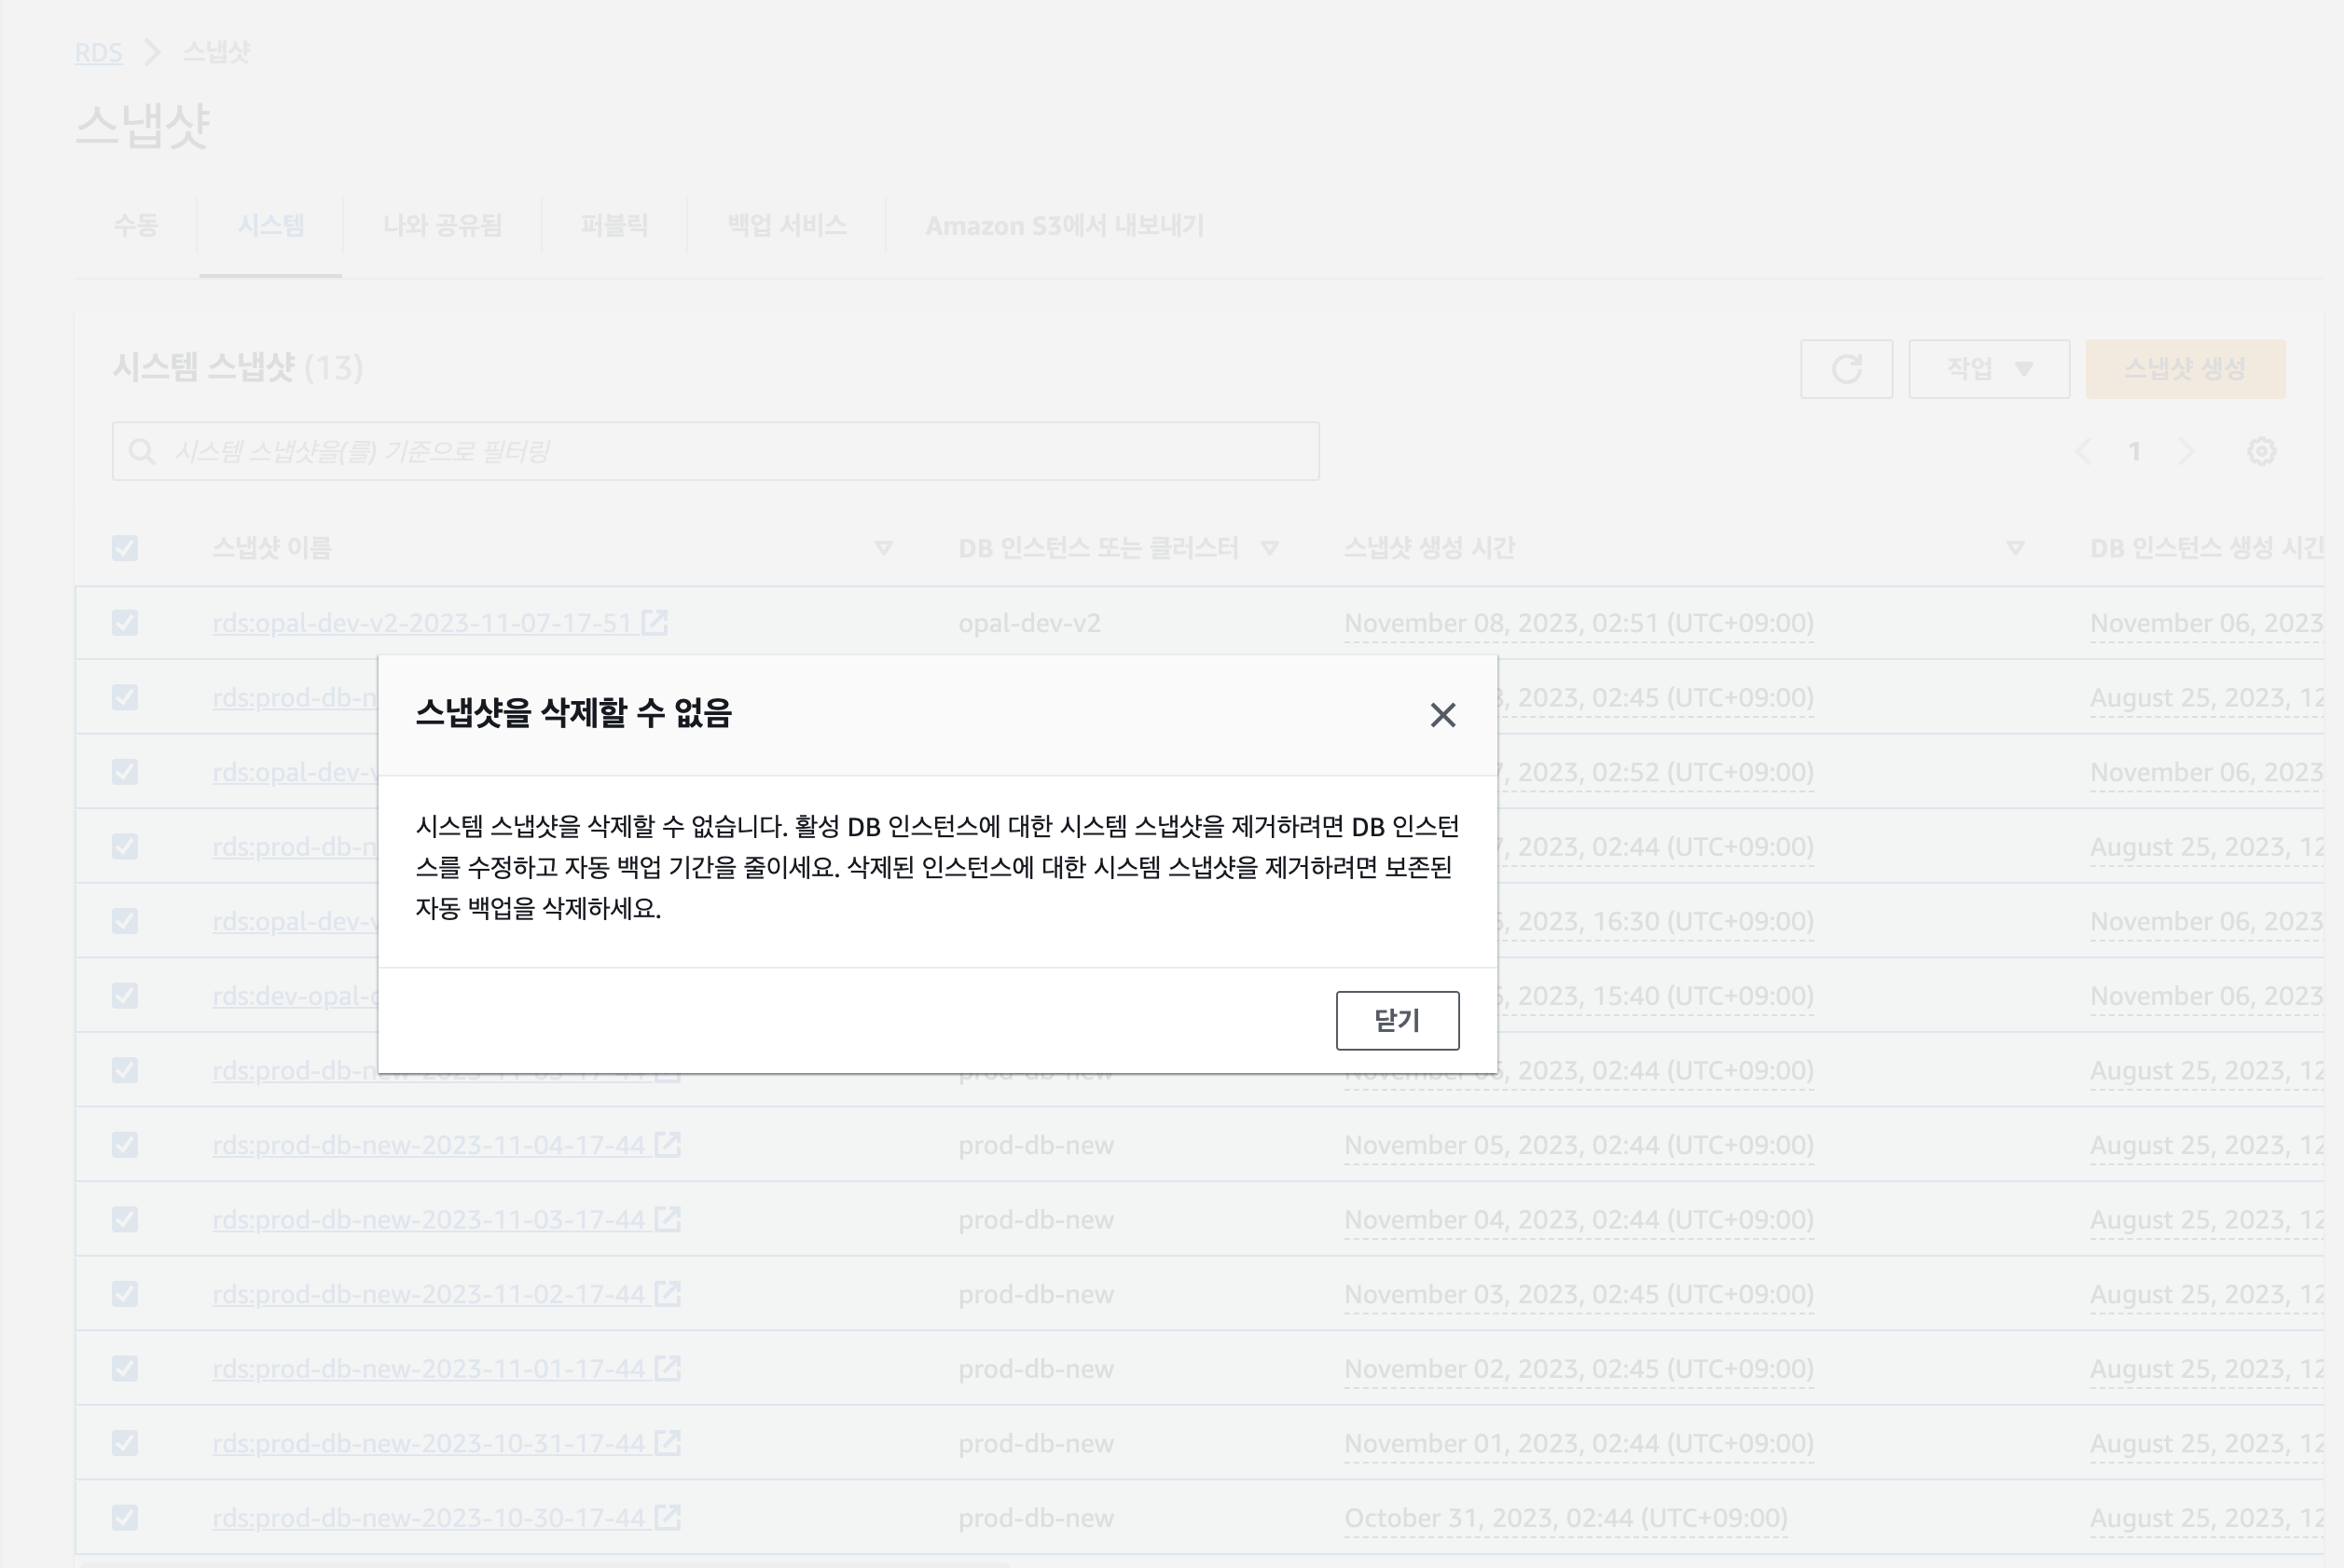Go to previous page arrow in pagination
The image size is (2344, 1568).
tap(2084, 452)
